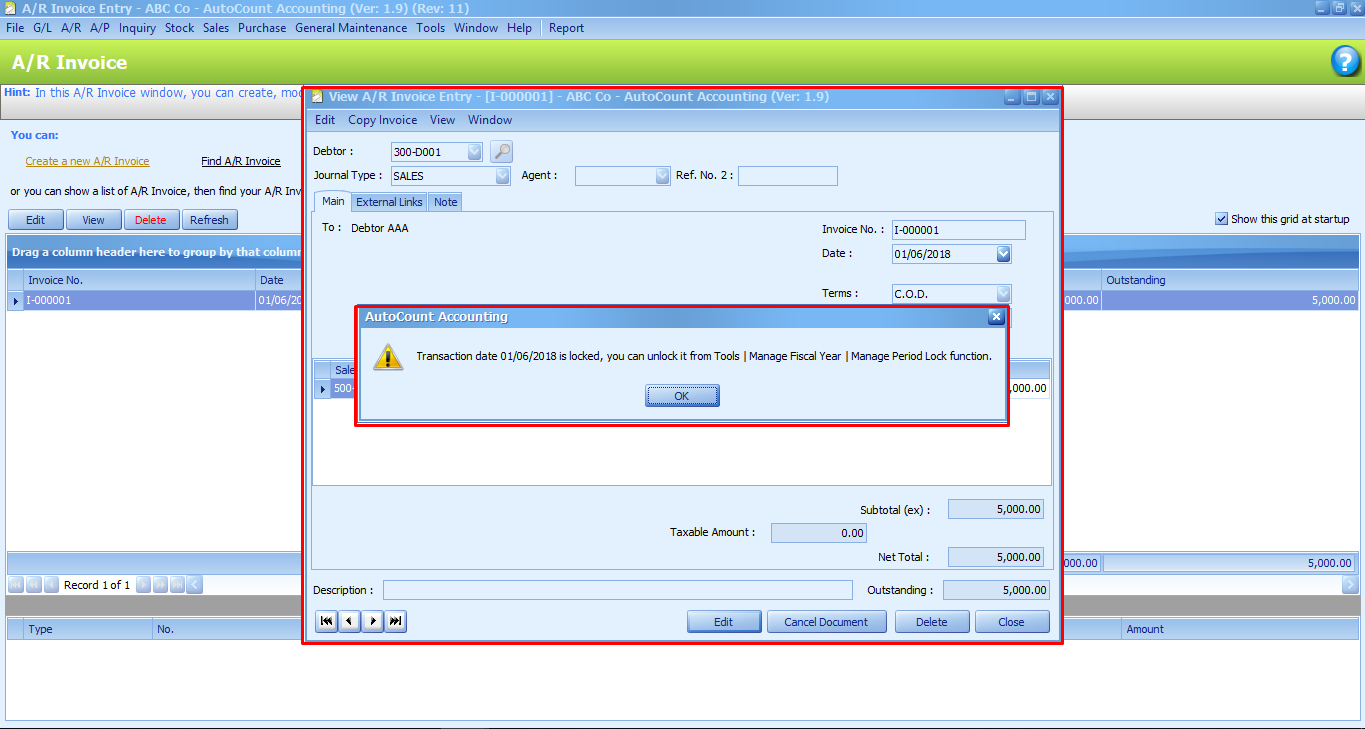Click the warning triangle icon in dialog
Viewport: 1365px width, 729px height.
(388, 357)
